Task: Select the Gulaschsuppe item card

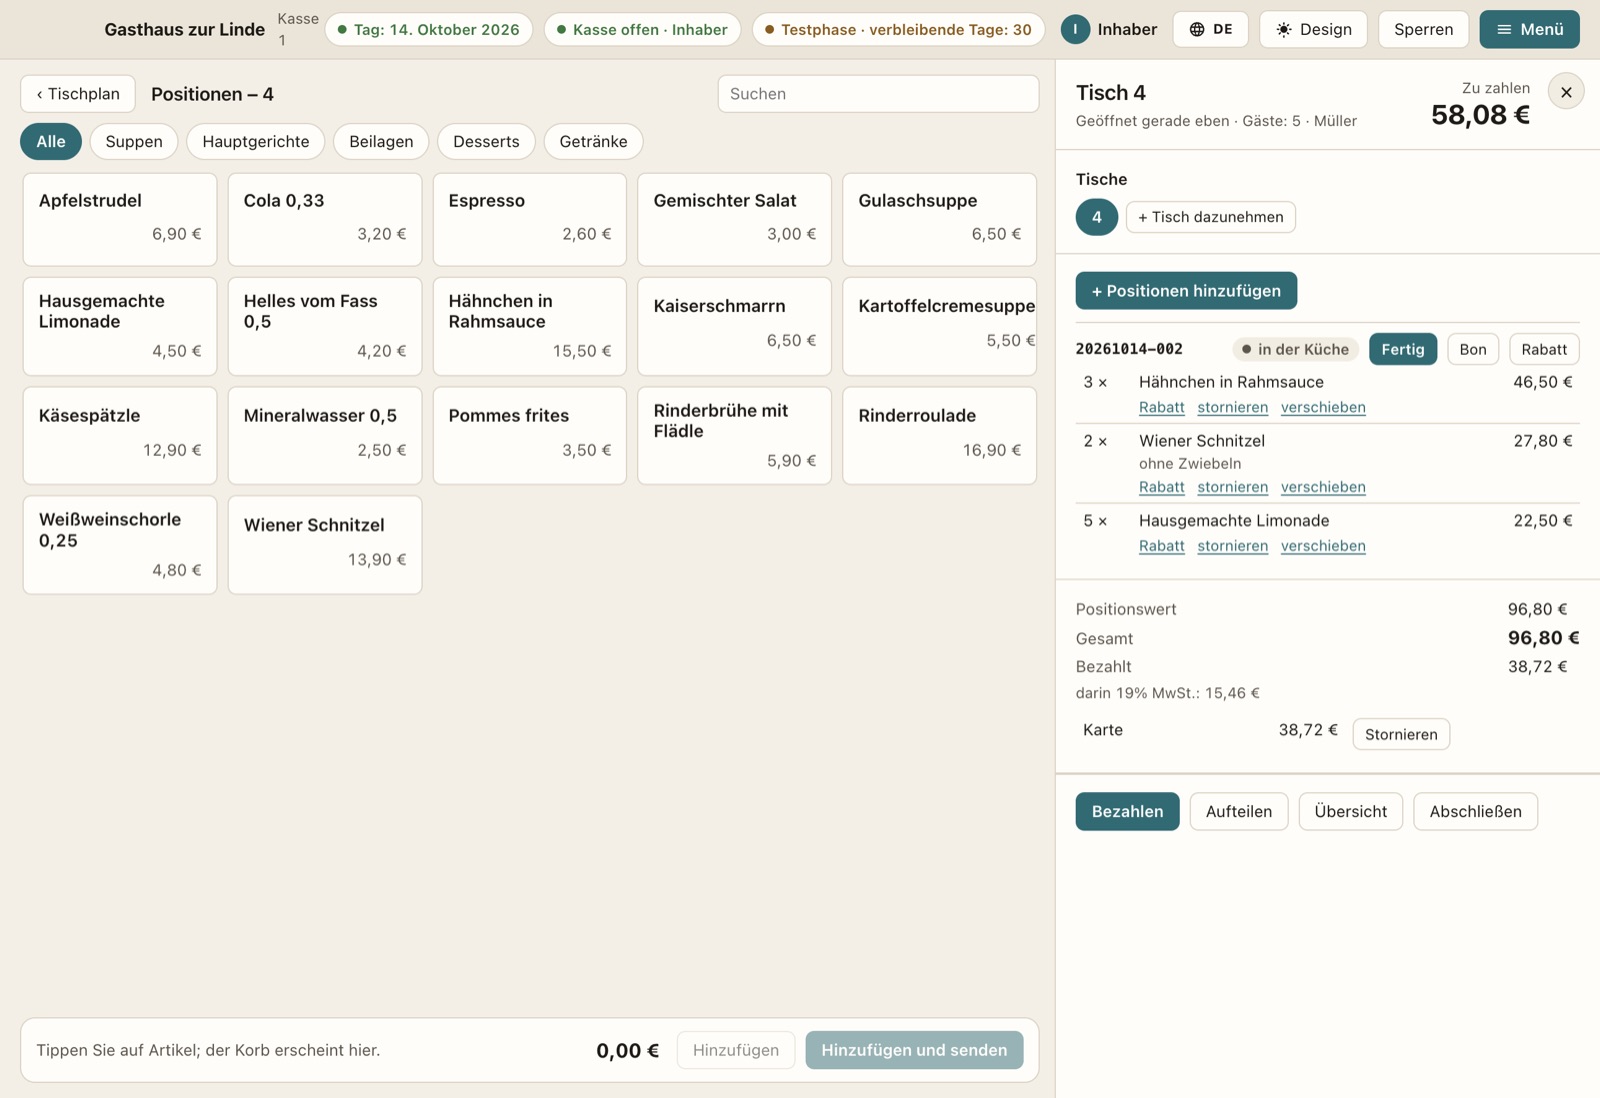Action: (x=940, y=219)
